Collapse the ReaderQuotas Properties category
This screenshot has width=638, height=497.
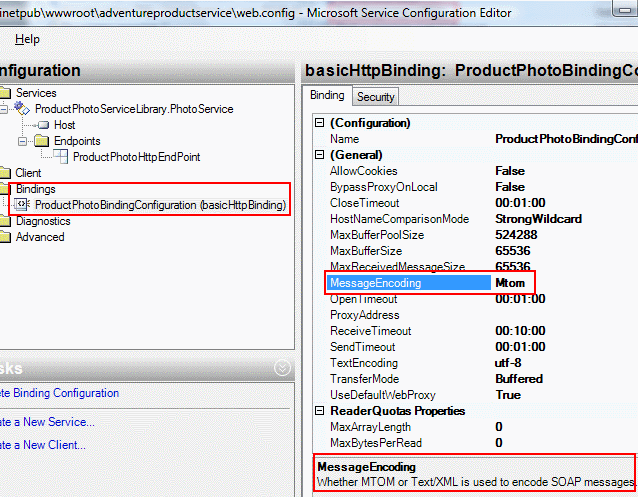pos(319,411)
